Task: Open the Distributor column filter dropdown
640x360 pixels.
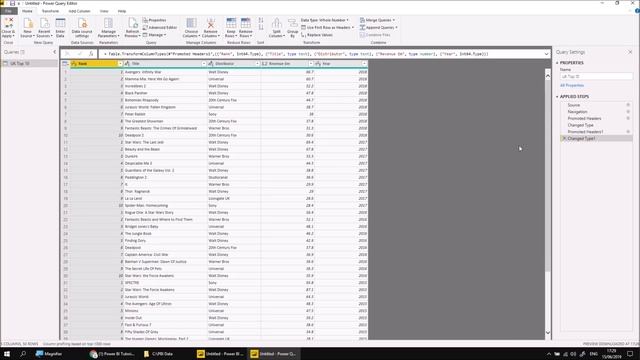Action: point(257,64)
